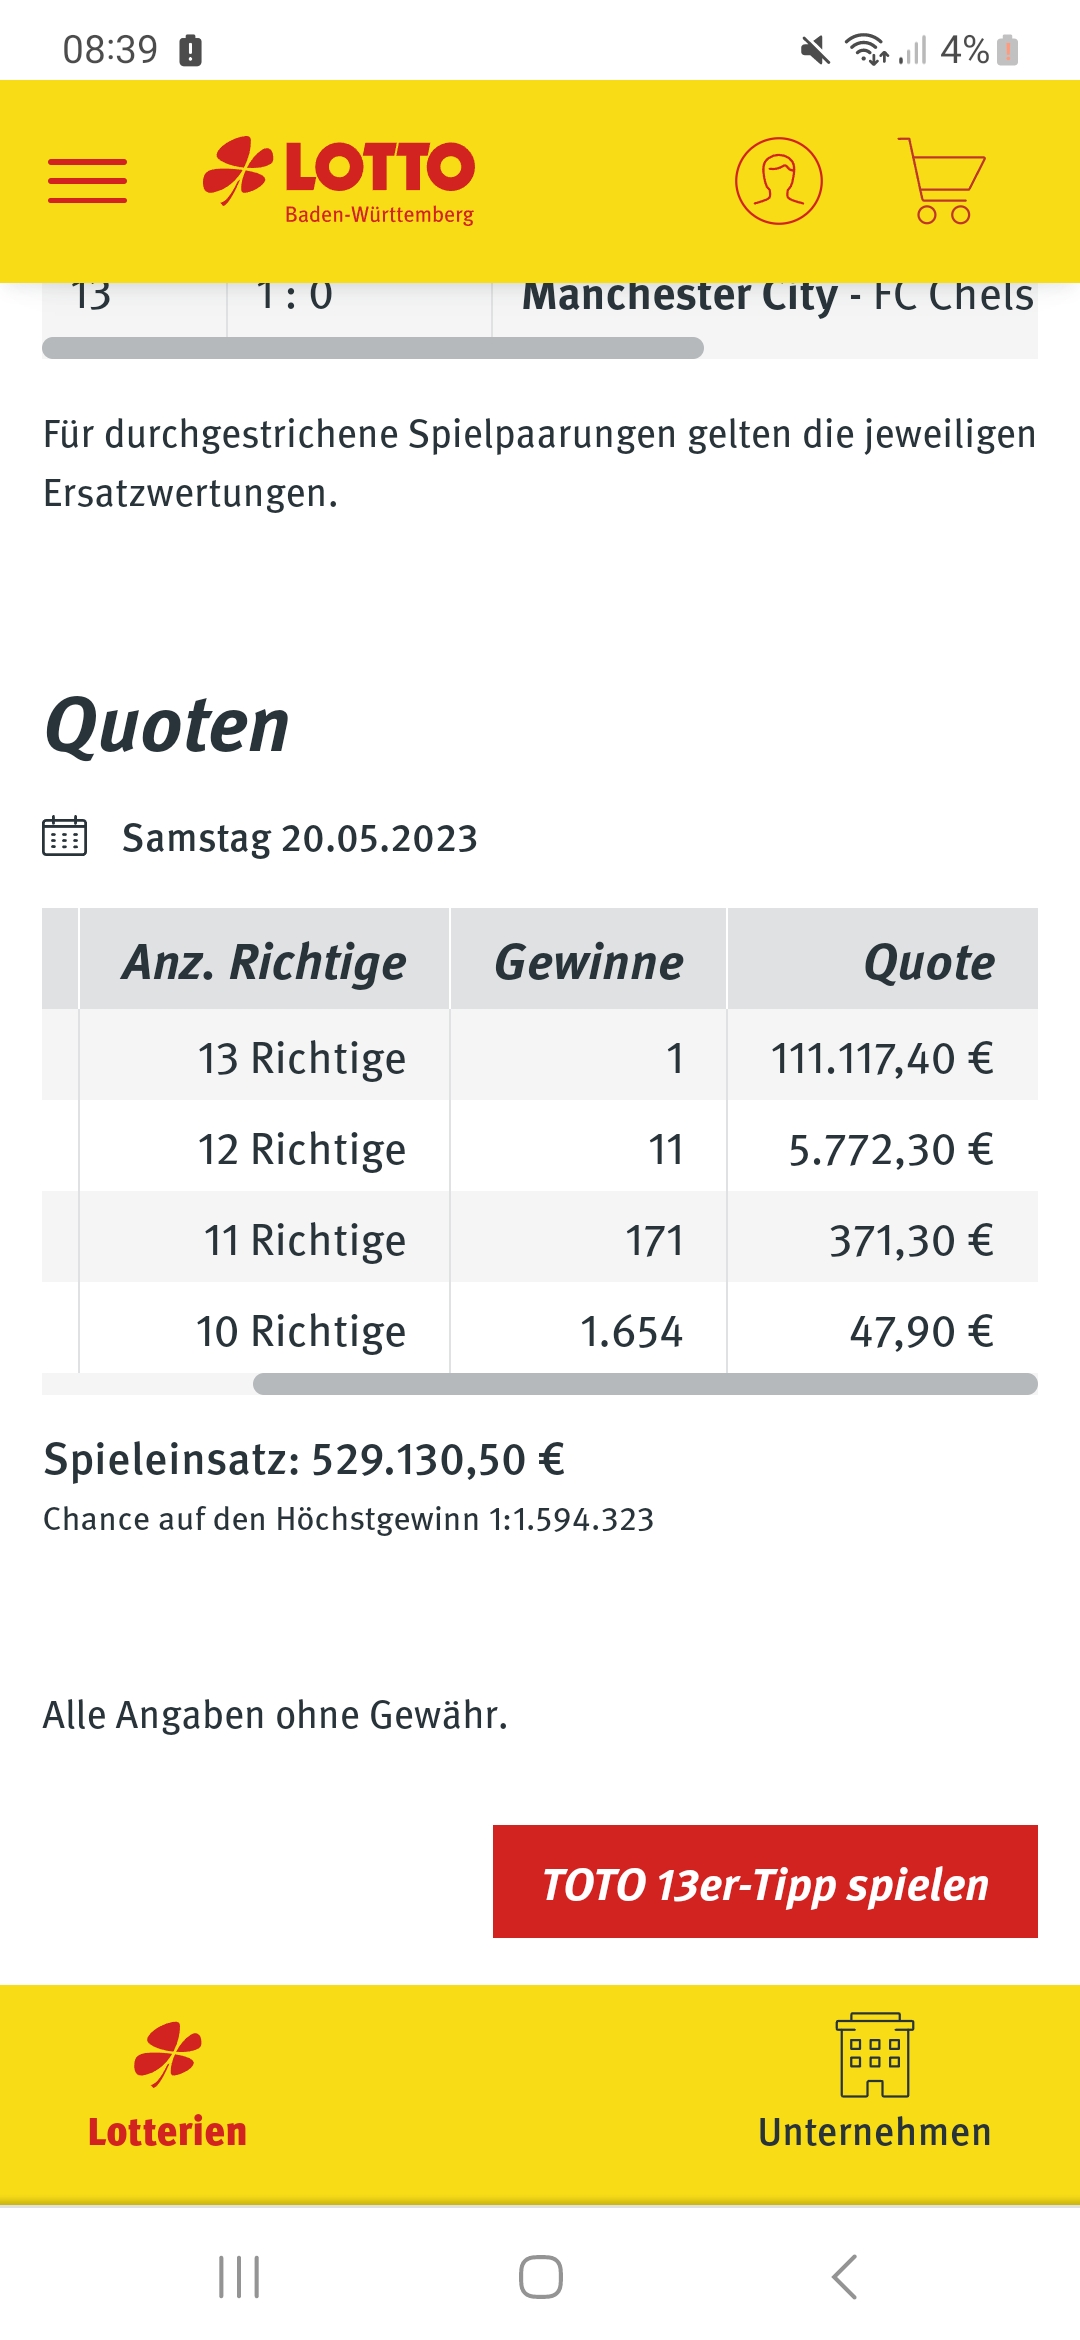Tap the Android back arrow
The width and height of the screenshot is (1080, 2340).
[x=845, y=2277]
